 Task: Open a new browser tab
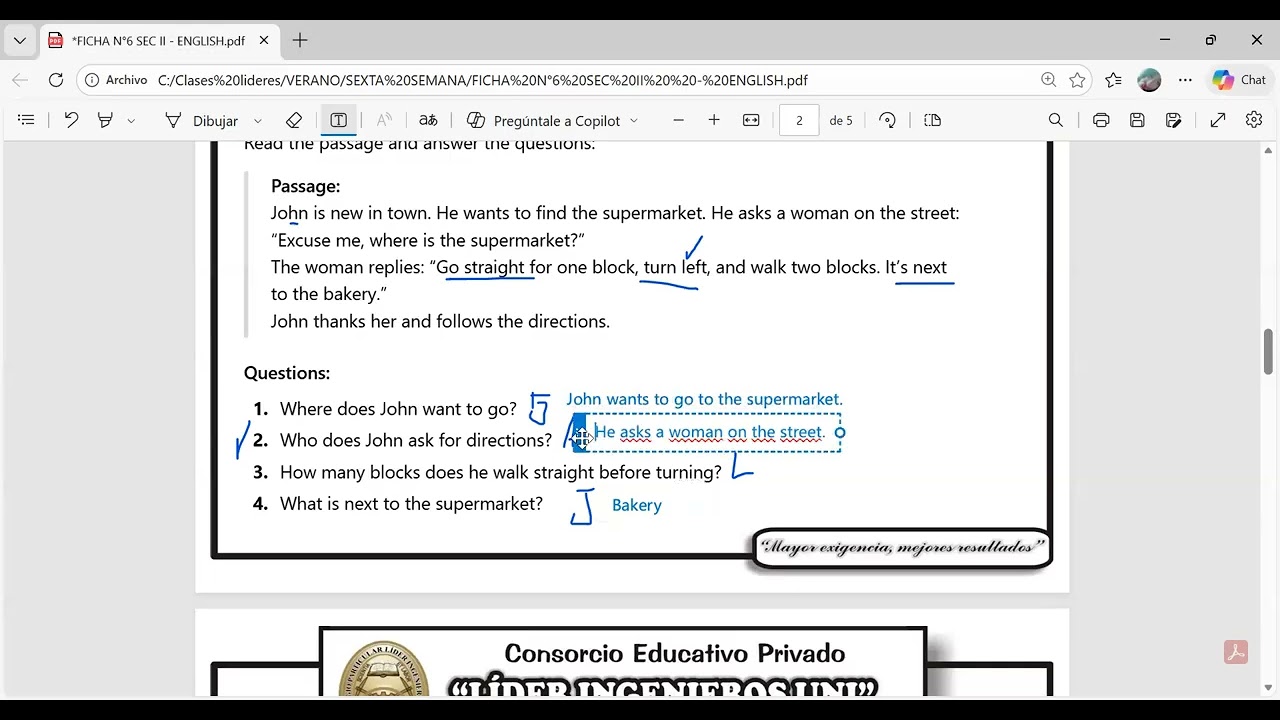tap(300, 41)
